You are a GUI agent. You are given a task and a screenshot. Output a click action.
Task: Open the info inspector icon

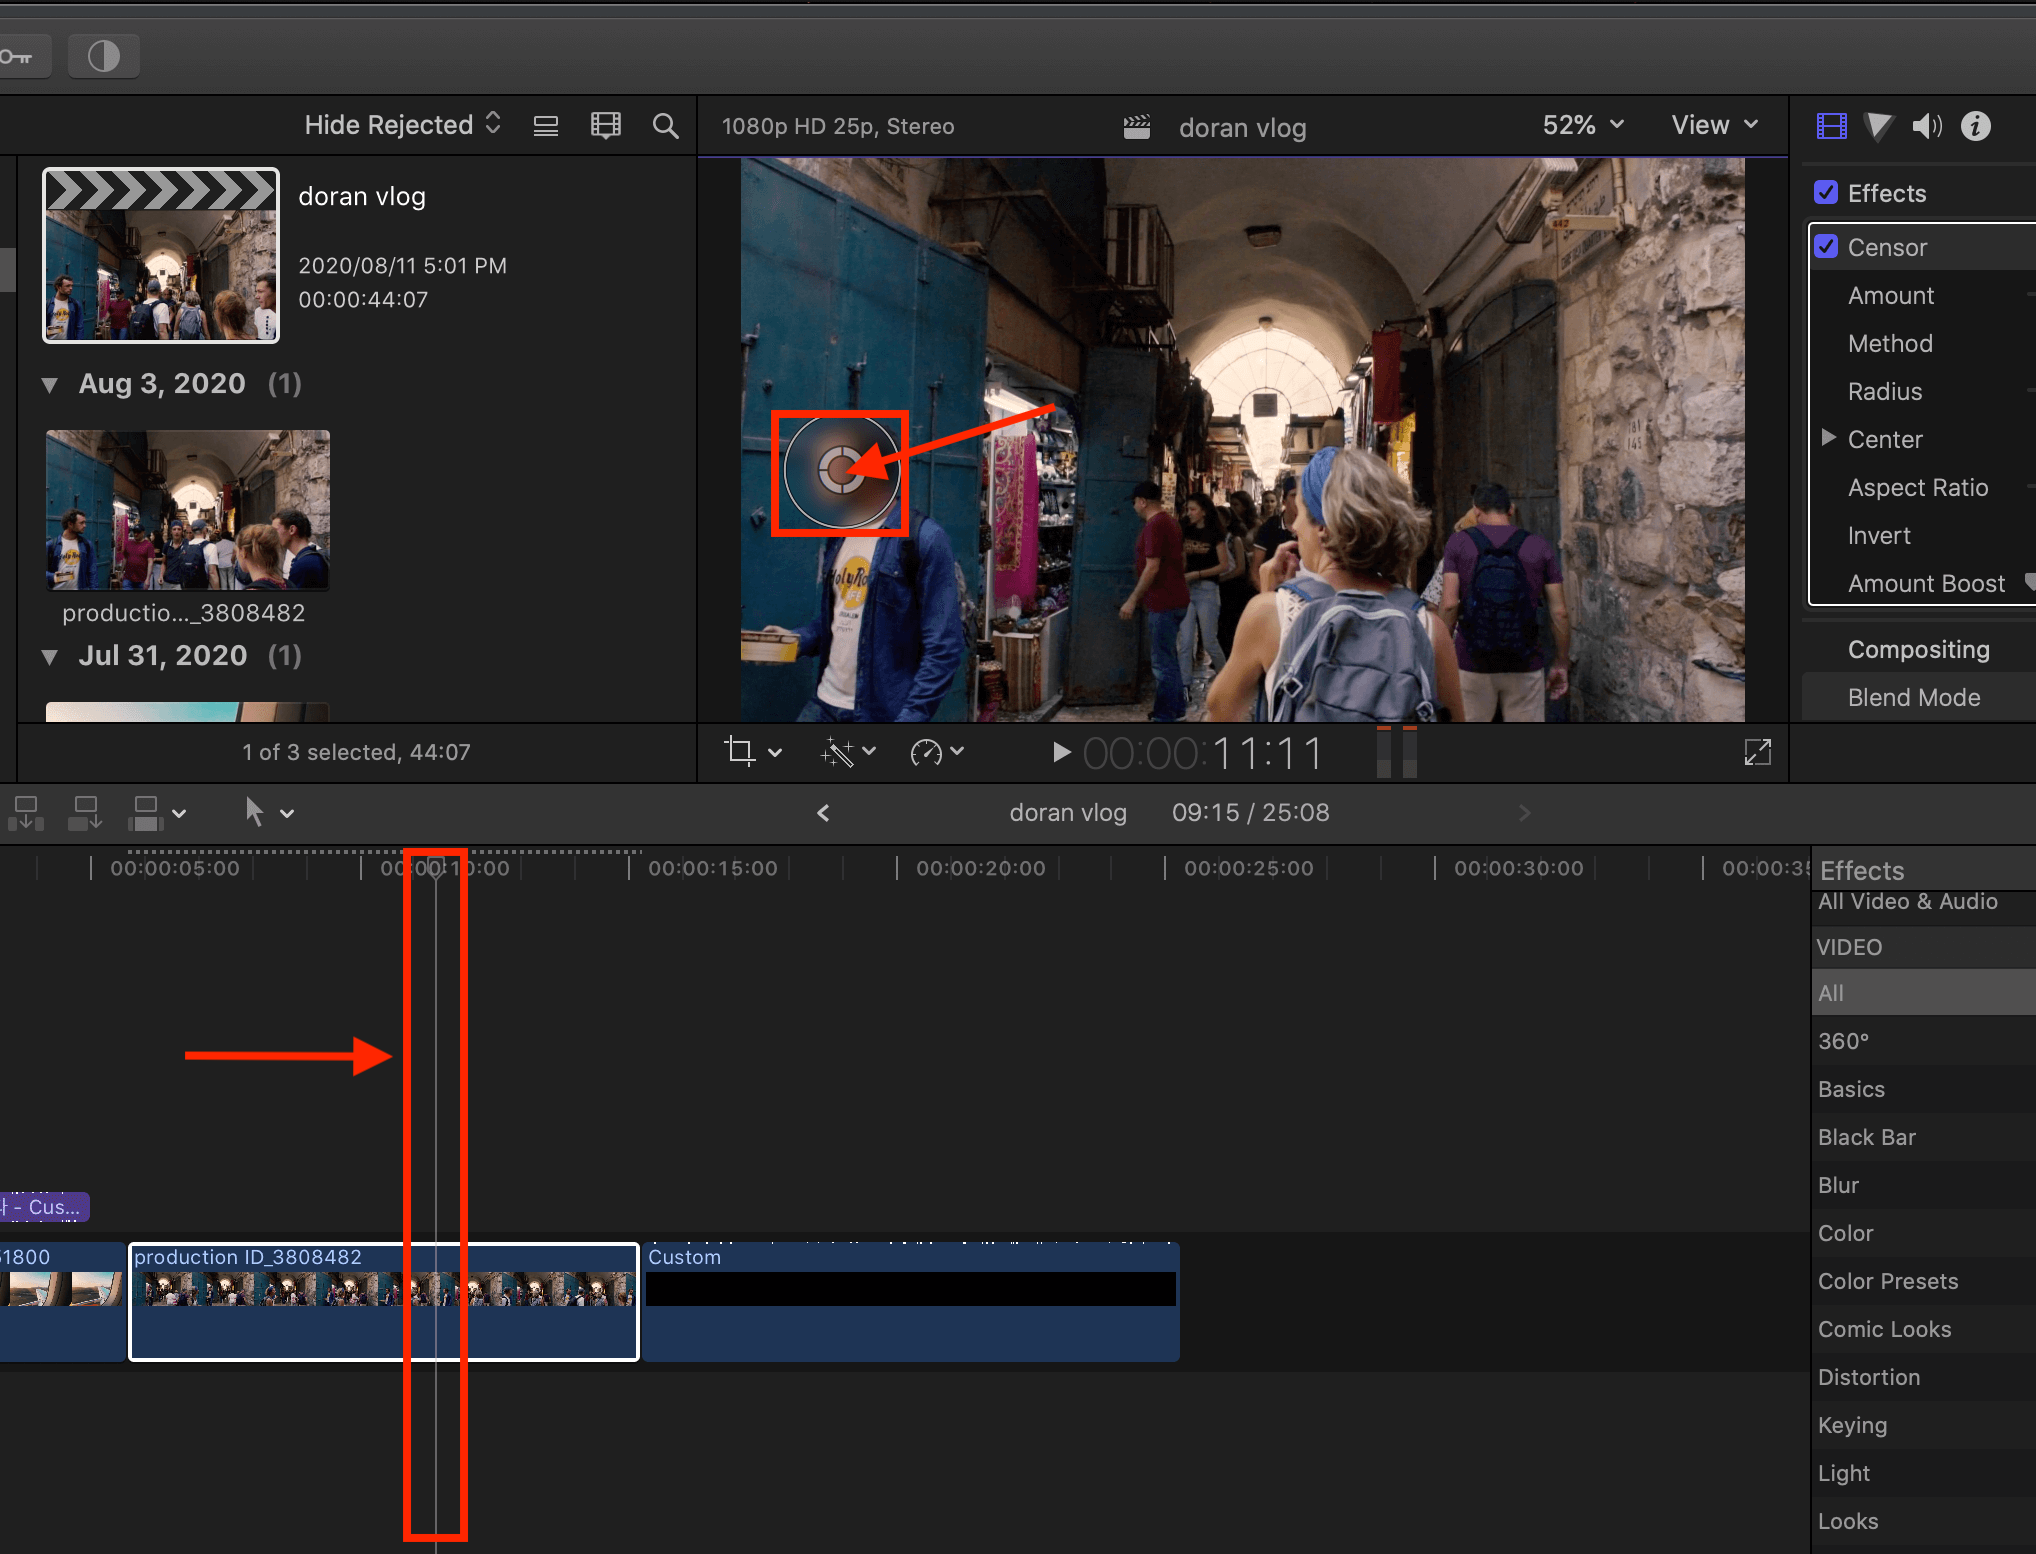1975,126
